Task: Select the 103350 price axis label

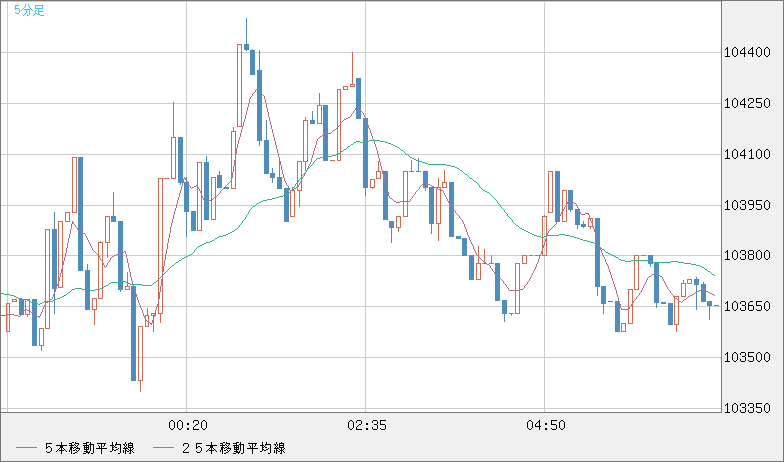Action: point(747,408)
